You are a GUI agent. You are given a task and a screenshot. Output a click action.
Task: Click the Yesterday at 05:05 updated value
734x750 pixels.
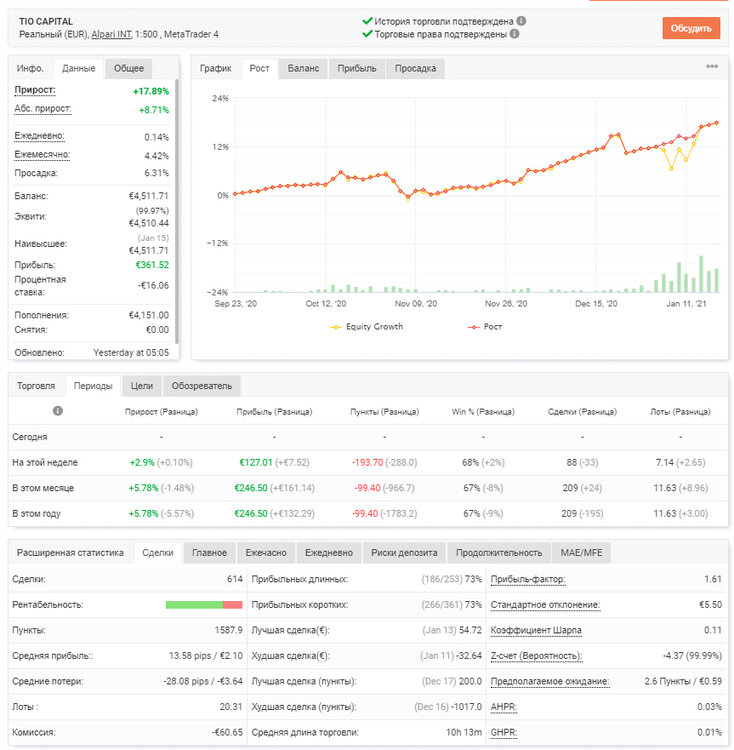coord(131,353)
